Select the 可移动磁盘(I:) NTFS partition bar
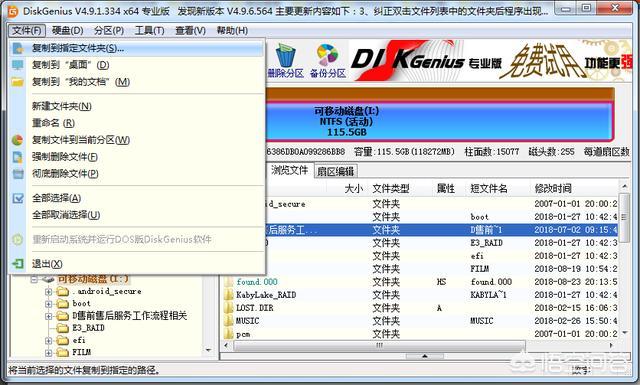 [439, 121]
